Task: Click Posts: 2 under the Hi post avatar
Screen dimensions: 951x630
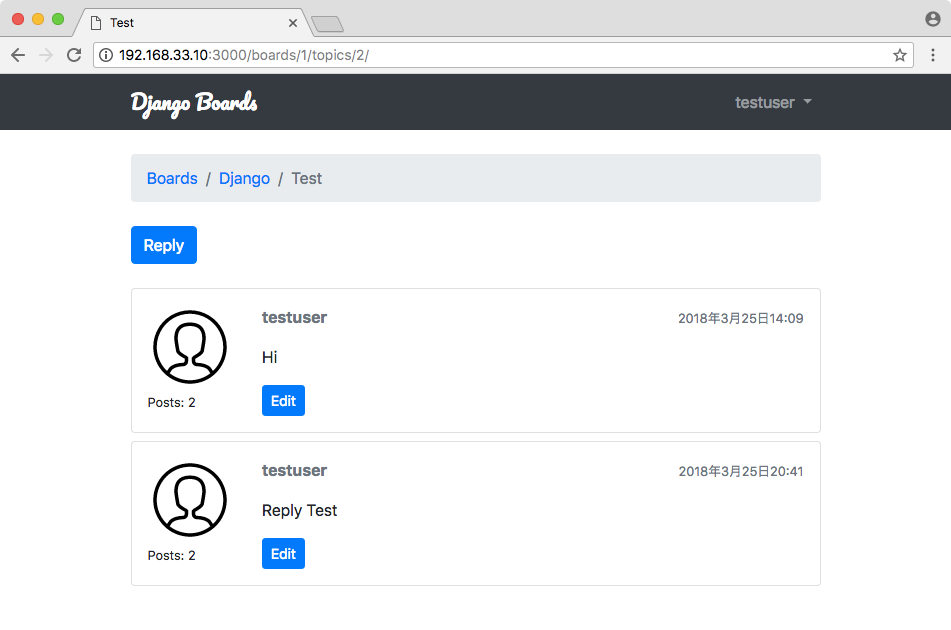Action: [x=171, y=403]
